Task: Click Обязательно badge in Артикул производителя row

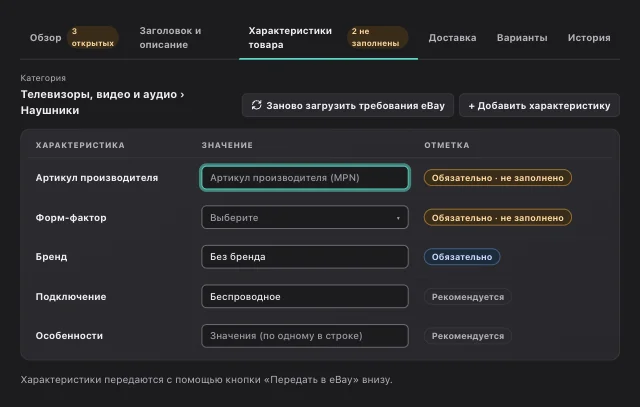Action: click(498, 178)
